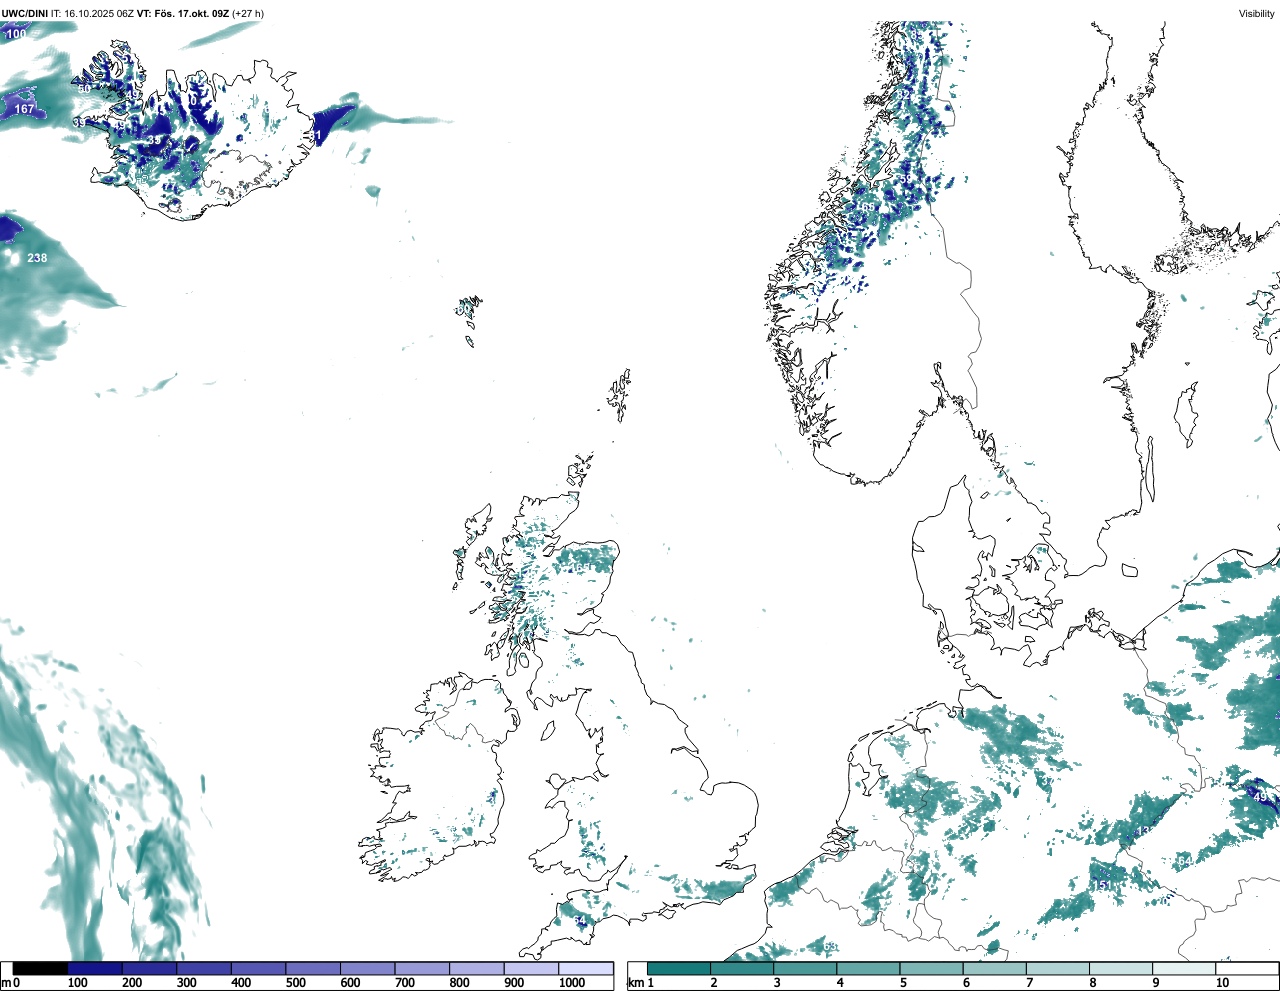1280x991 pixels.
Task: Click the "238" visibility value on the map
Action: click(x=37, y=258)
